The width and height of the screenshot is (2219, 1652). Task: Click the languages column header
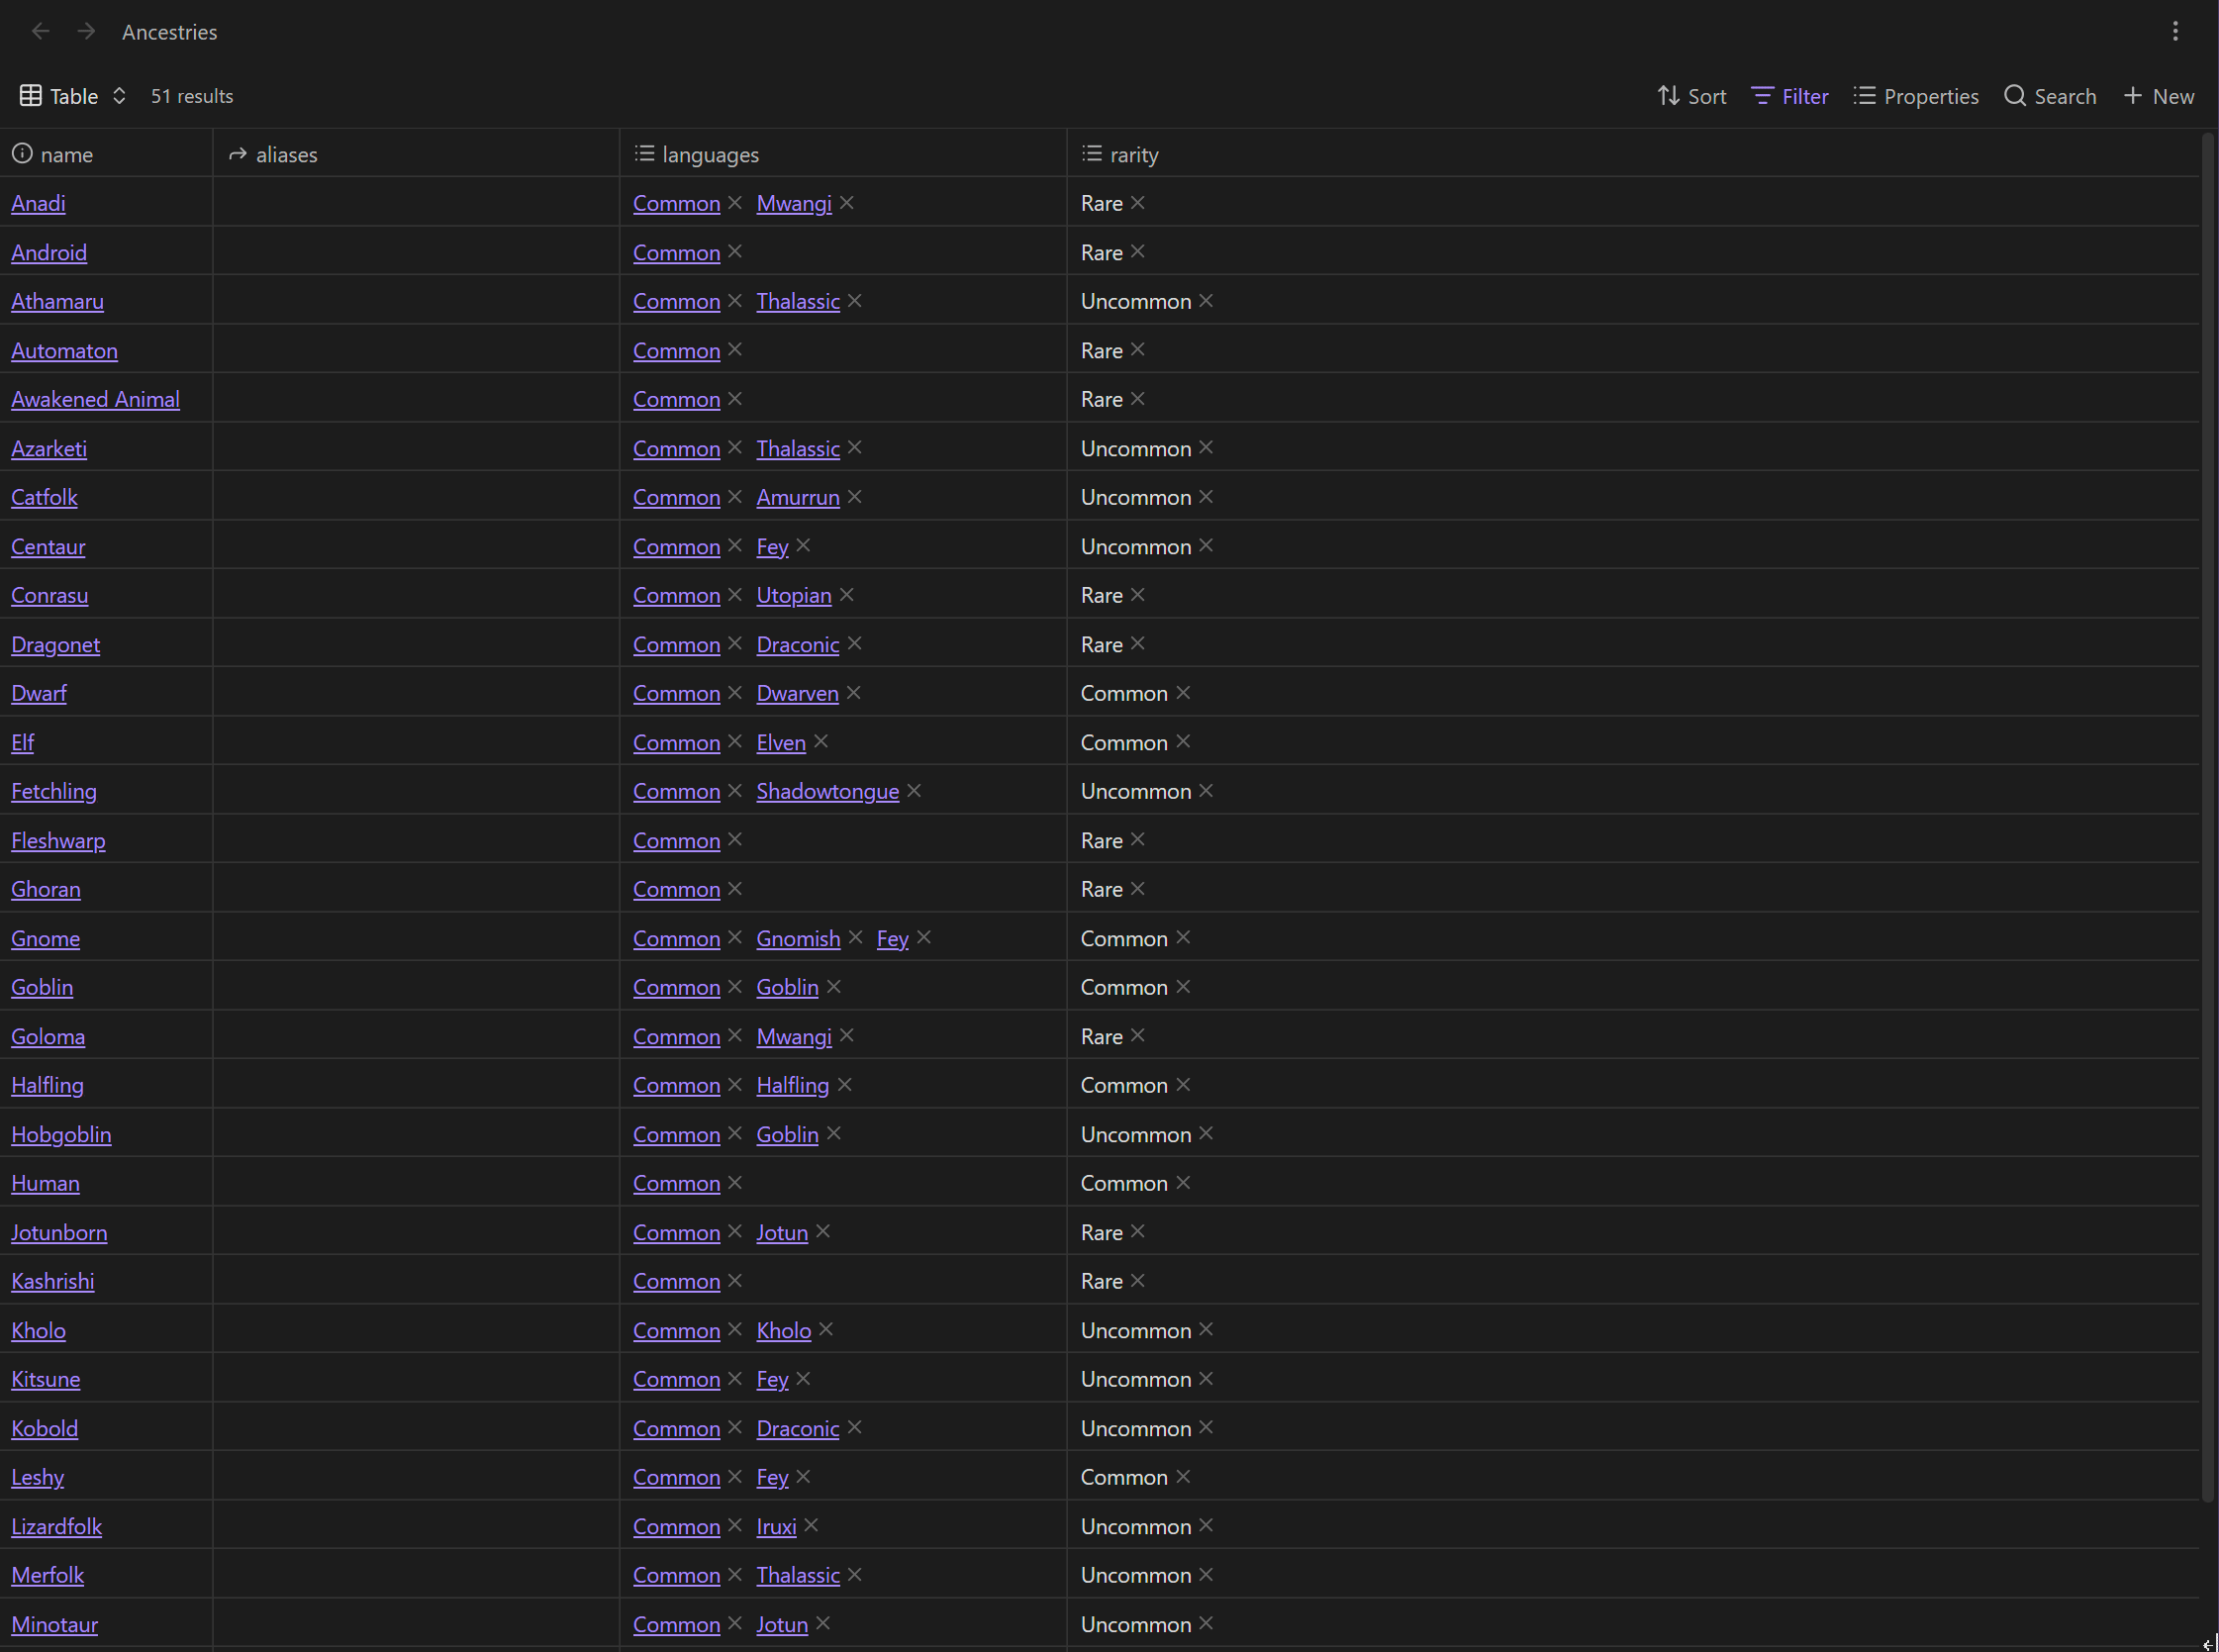[843, 154]
